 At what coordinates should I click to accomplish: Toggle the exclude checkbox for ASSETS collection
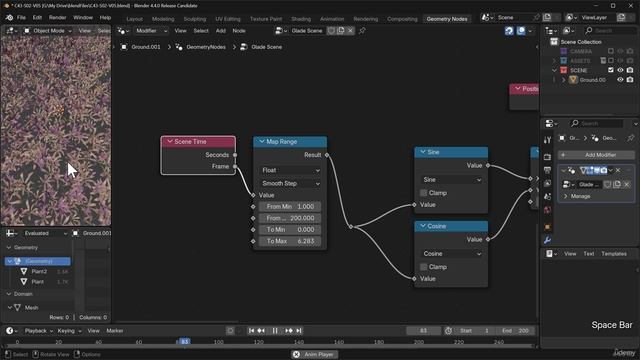[x=611, y=60]
